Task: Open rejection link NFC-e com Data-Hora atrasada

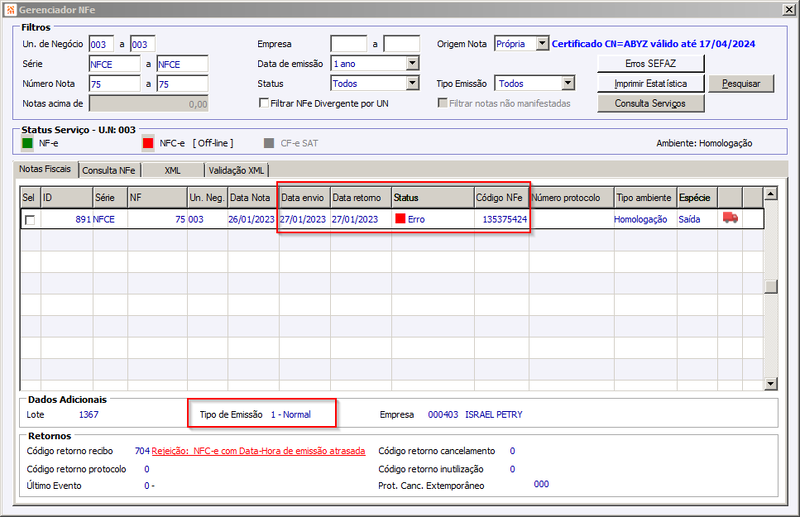Action: (x=258, y=451)
